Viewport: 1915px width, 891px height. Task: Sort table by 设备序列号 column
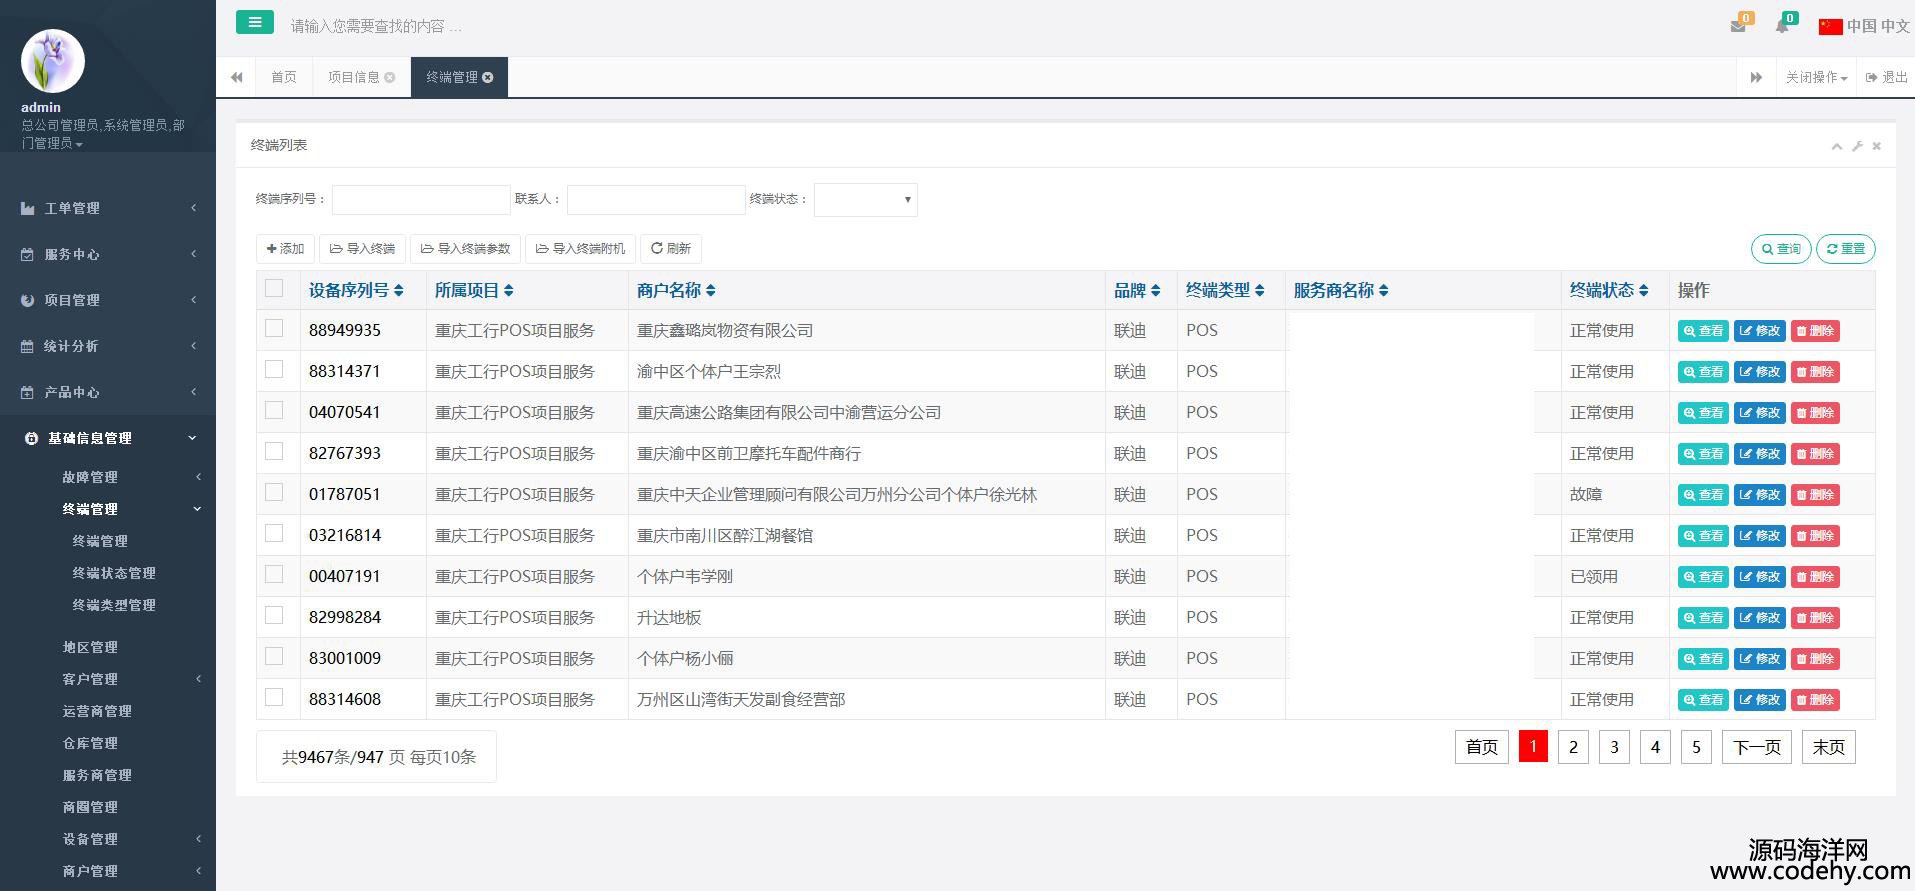click(x=355, y=290)
